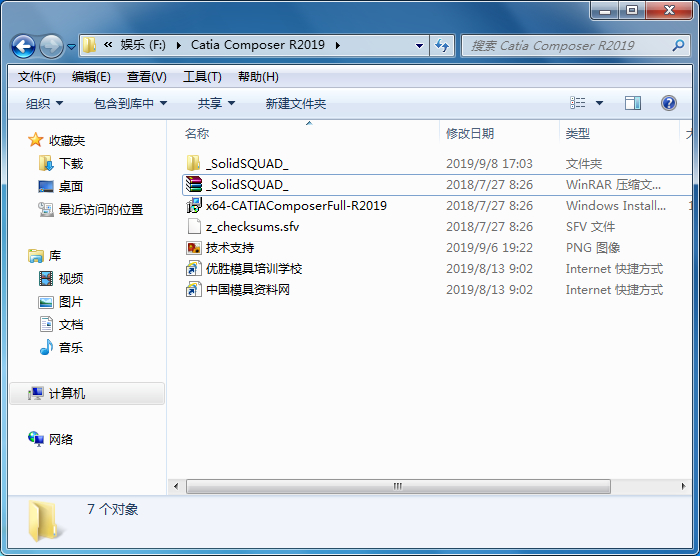Click the 计算机 monitor icon

coord(36,393)
